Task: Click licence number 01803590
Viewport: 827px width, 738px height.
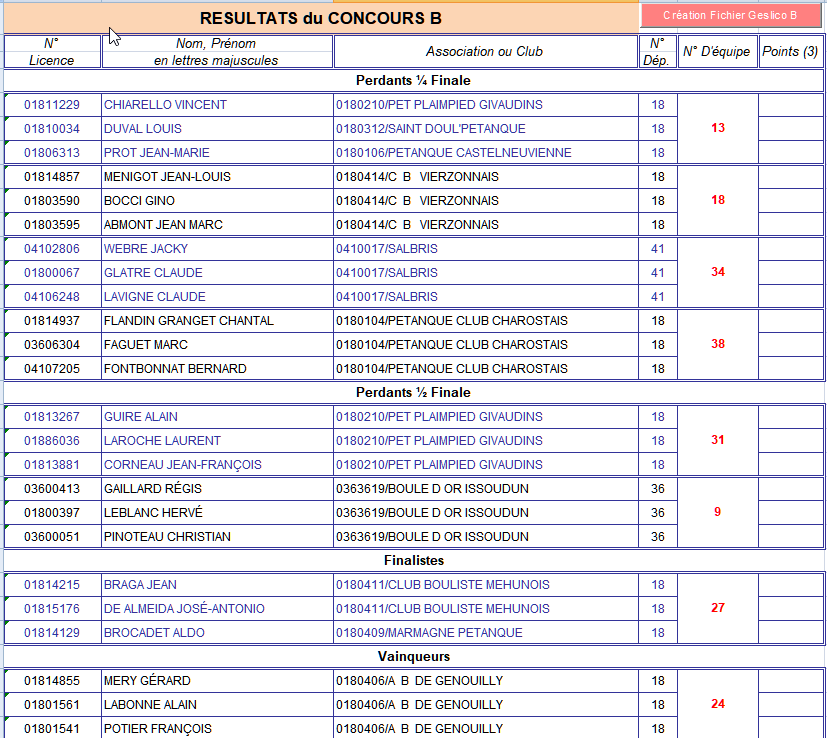Action: pyautogui.click(x=51, y=201)
